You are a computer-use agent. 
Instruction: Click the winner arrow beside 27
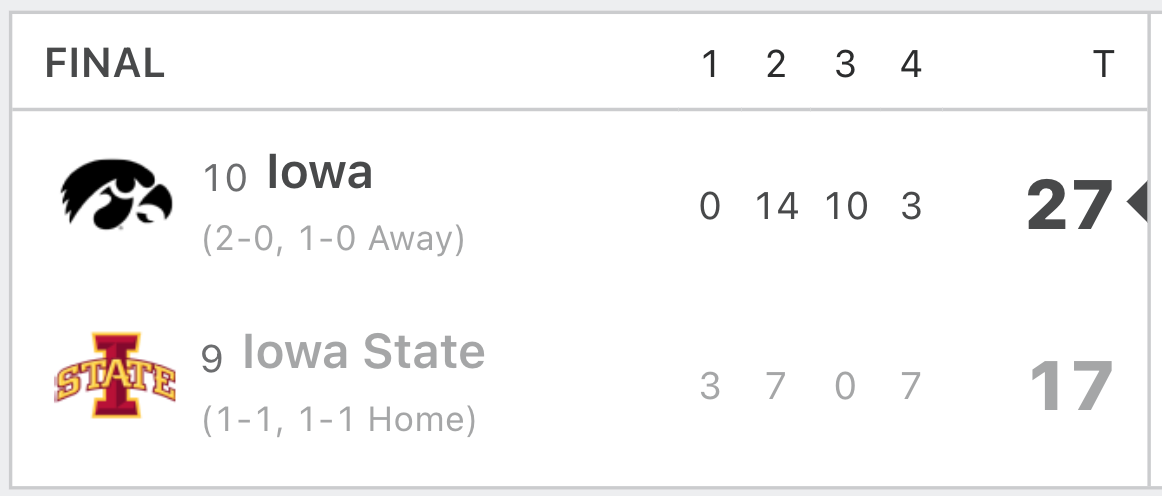coord(1138,202)
